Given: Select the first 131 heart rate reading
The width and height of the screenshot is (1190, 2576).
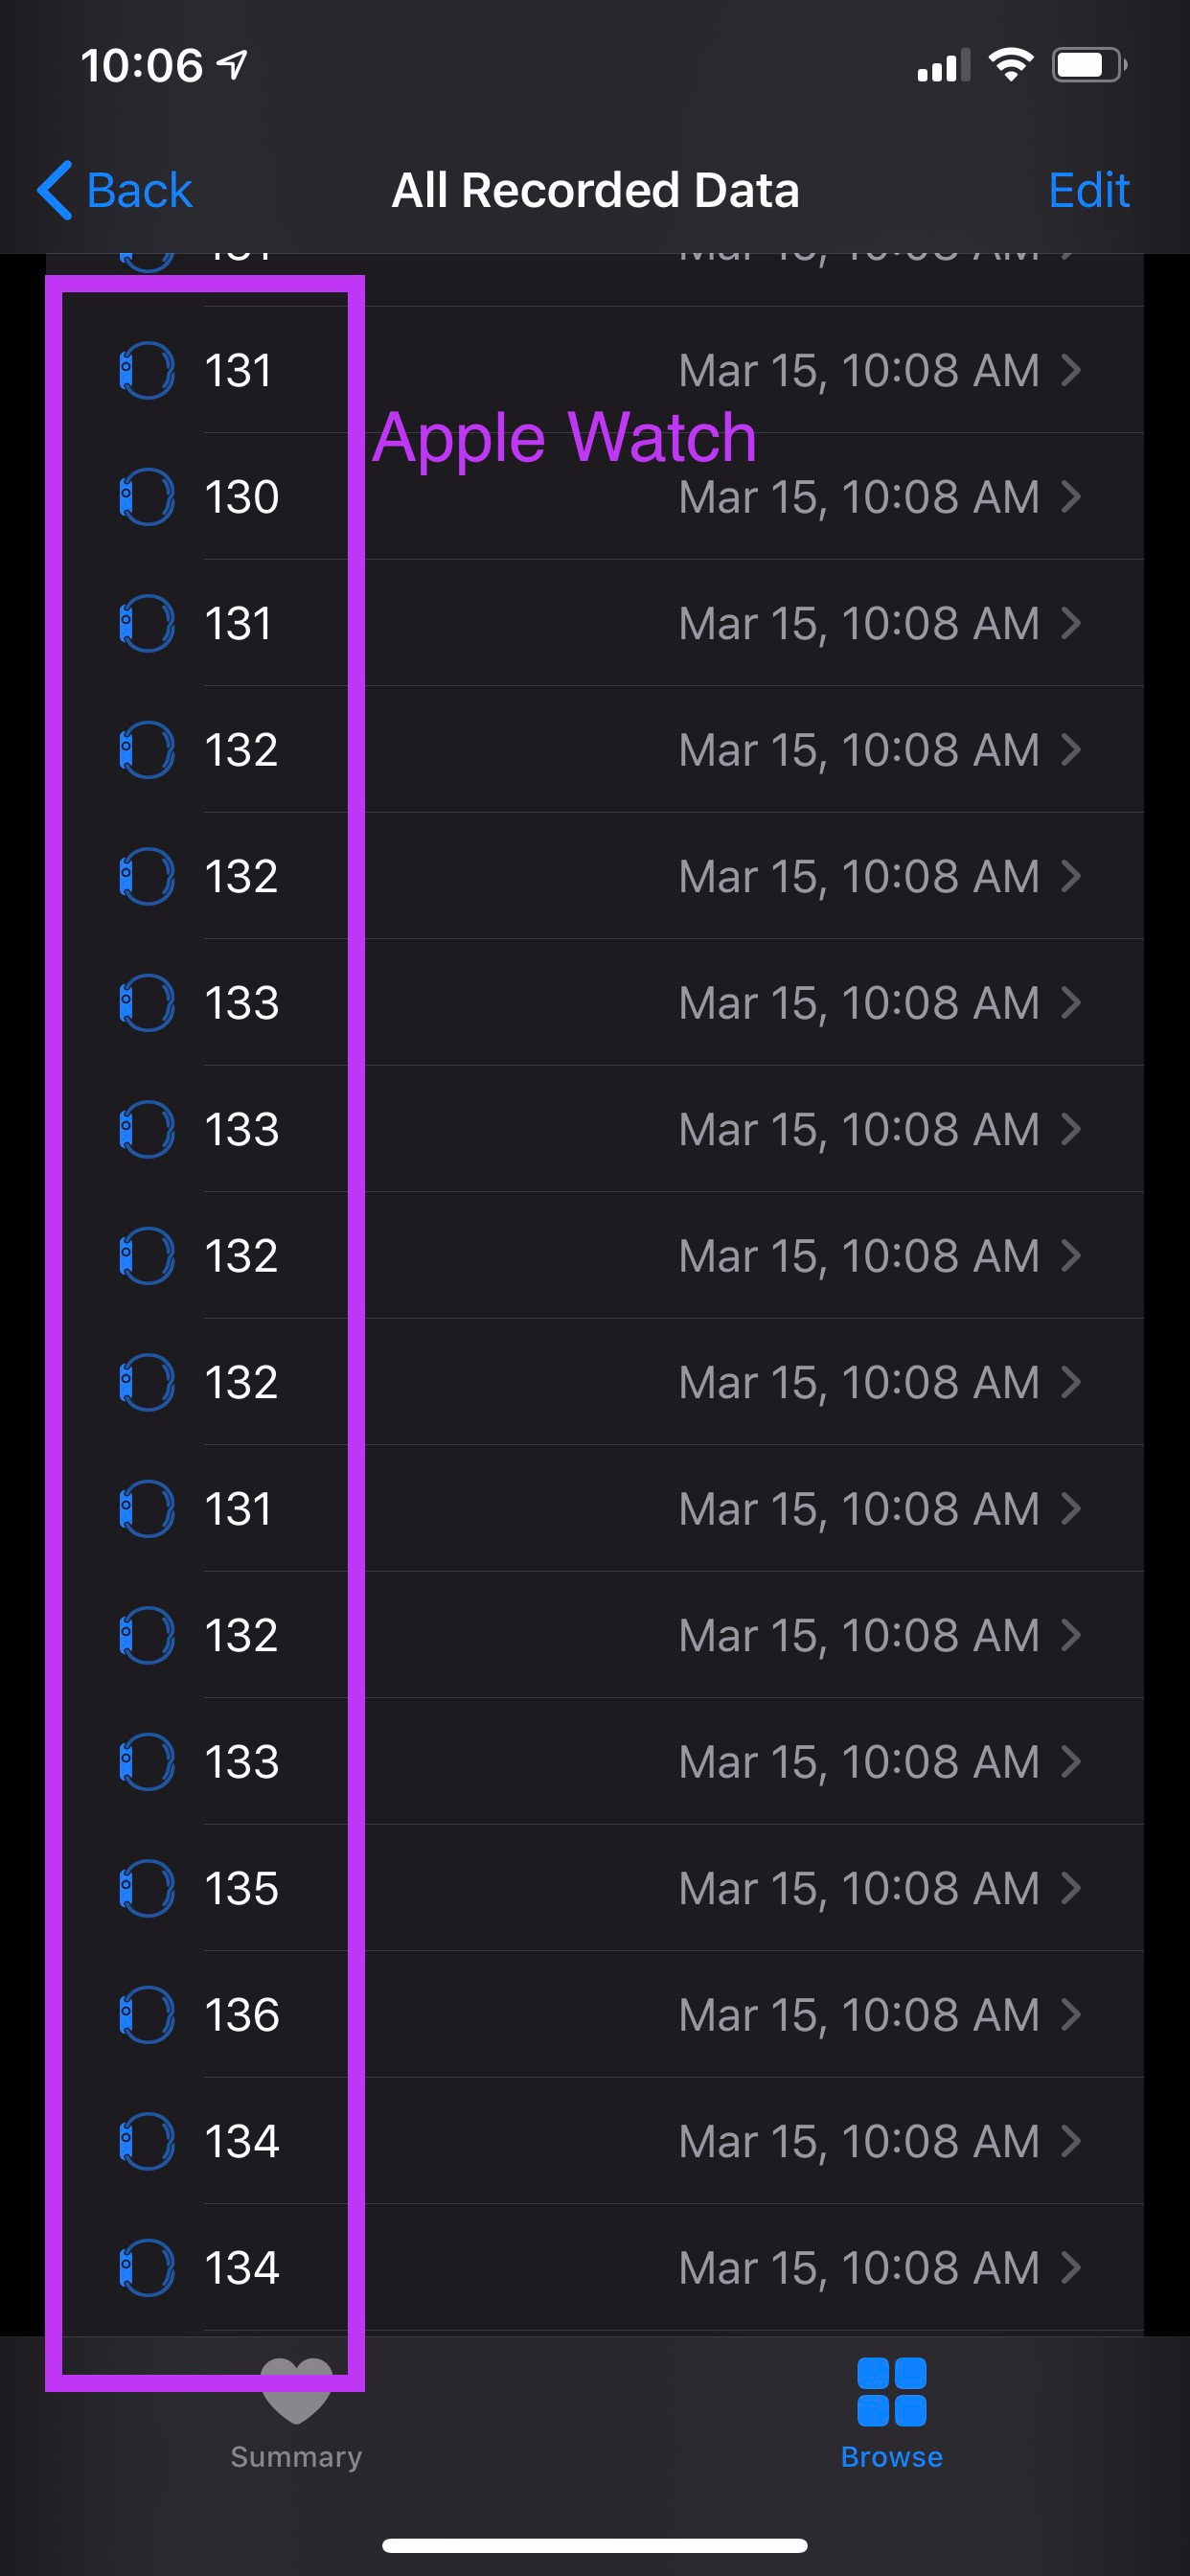Looking at the screenshot, I should pyautogui.click(x=238, y=370).
